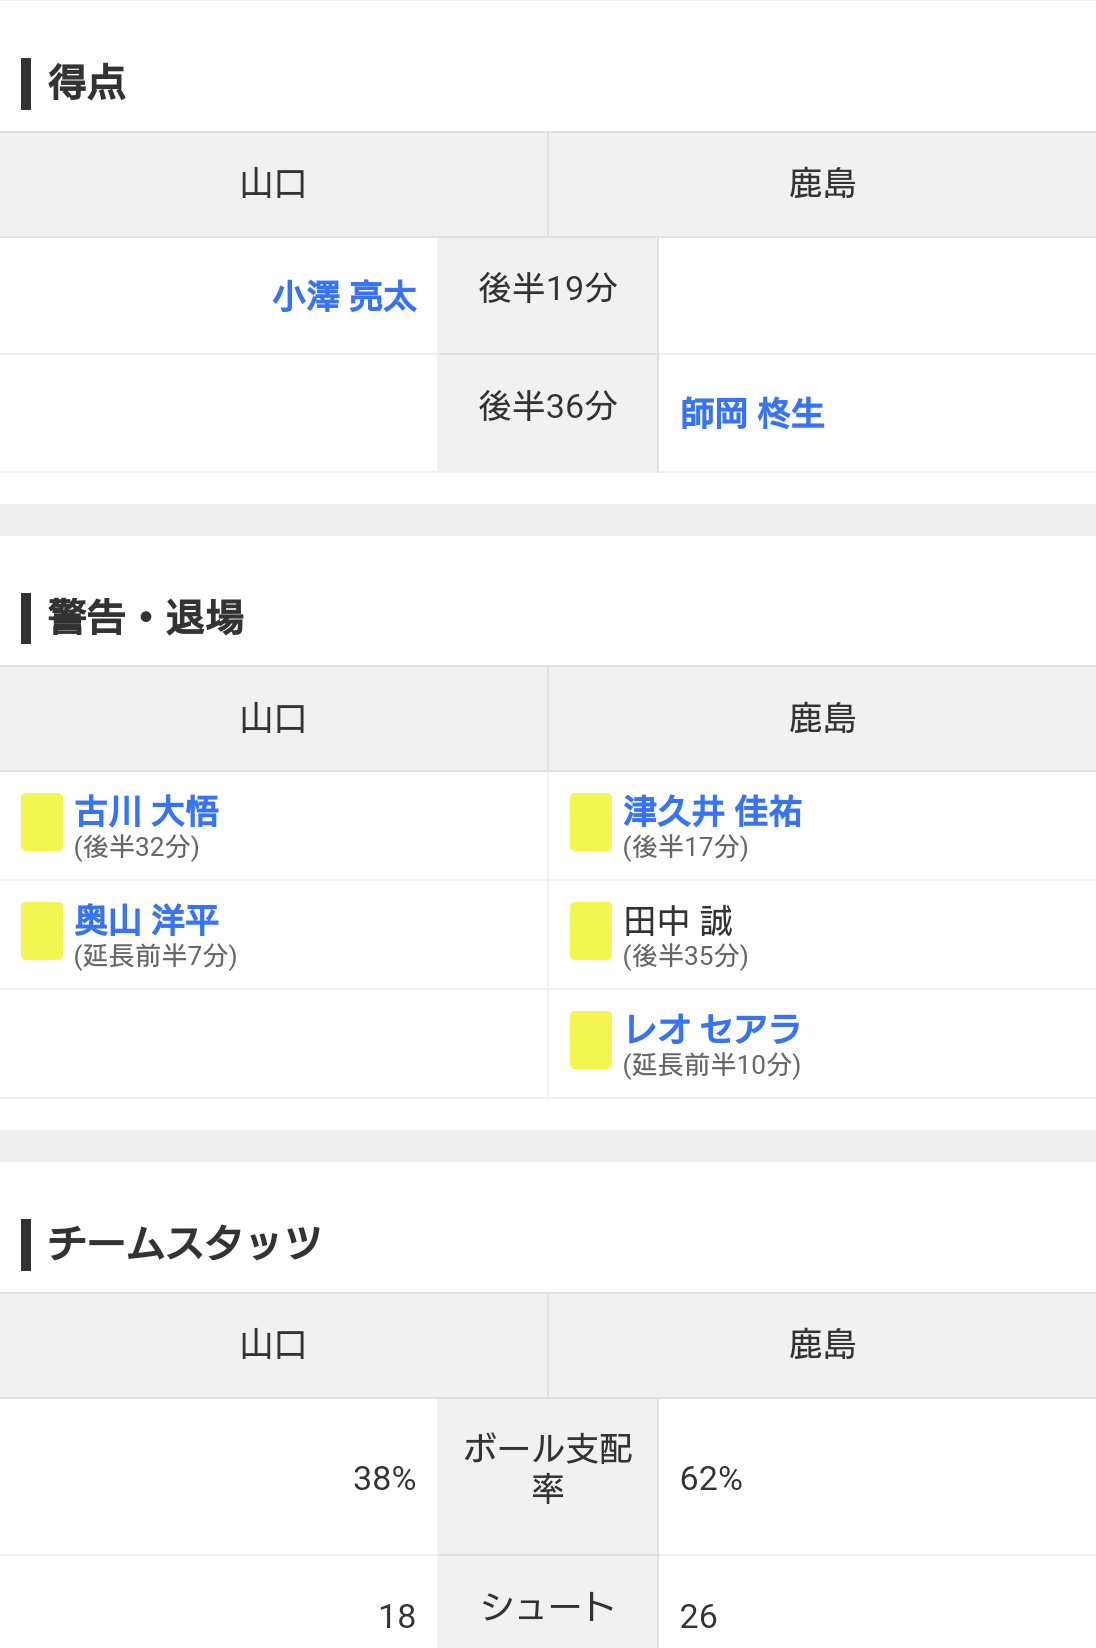The height and width of the screenshot is (1648, 1096).
Task: Click the 後半36分 goal time cell
Action: [x=548, y=413]
